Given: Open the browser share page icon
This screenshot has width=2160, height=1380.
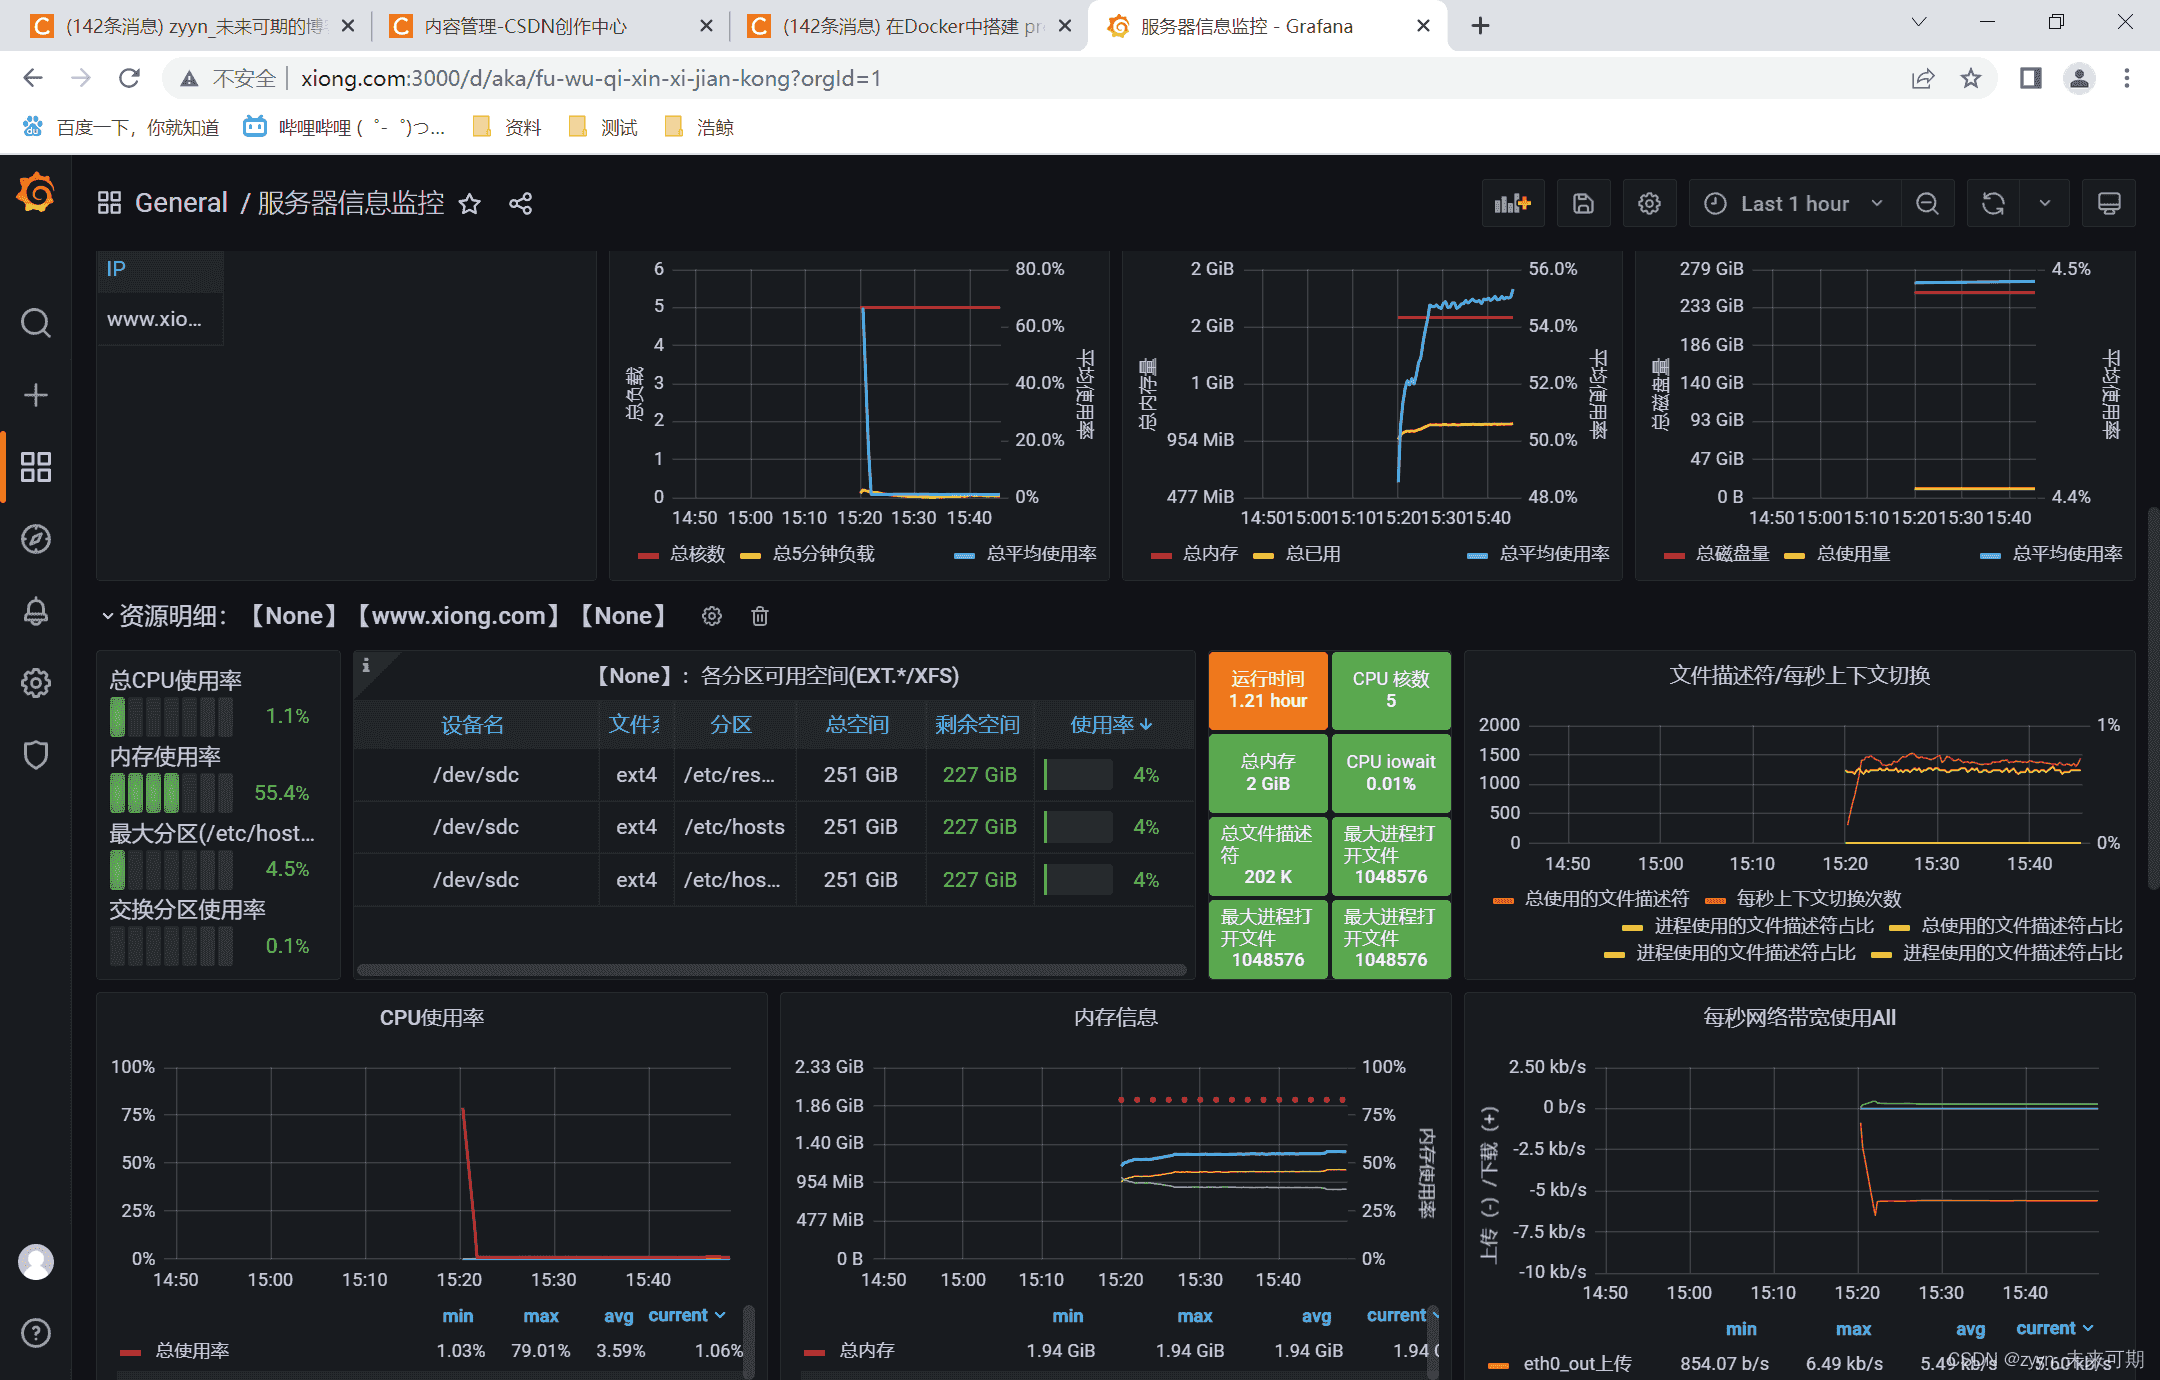Looking at the screenshot, I should [x=1922, y=78].
